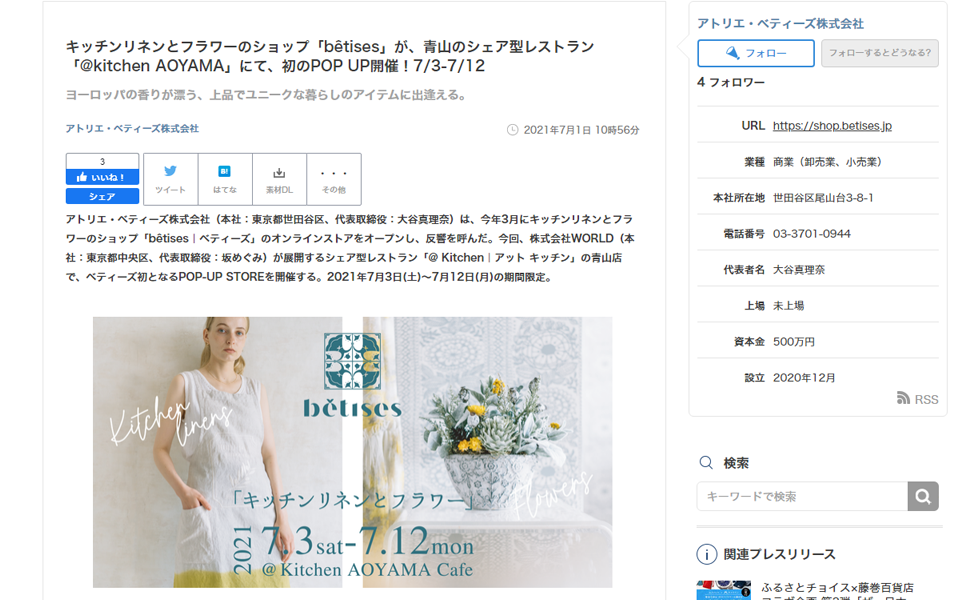
Task: Click the フォロー follow button
Action: (x=756, y=53)
